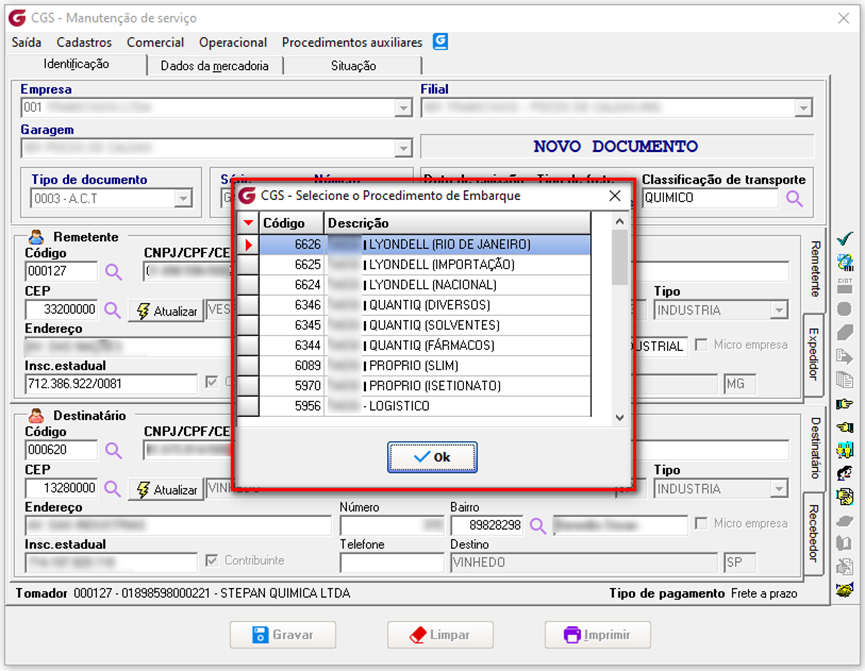Click the hand holding document icon
This screenshot has width=865, height=671.
pos(845,497)
